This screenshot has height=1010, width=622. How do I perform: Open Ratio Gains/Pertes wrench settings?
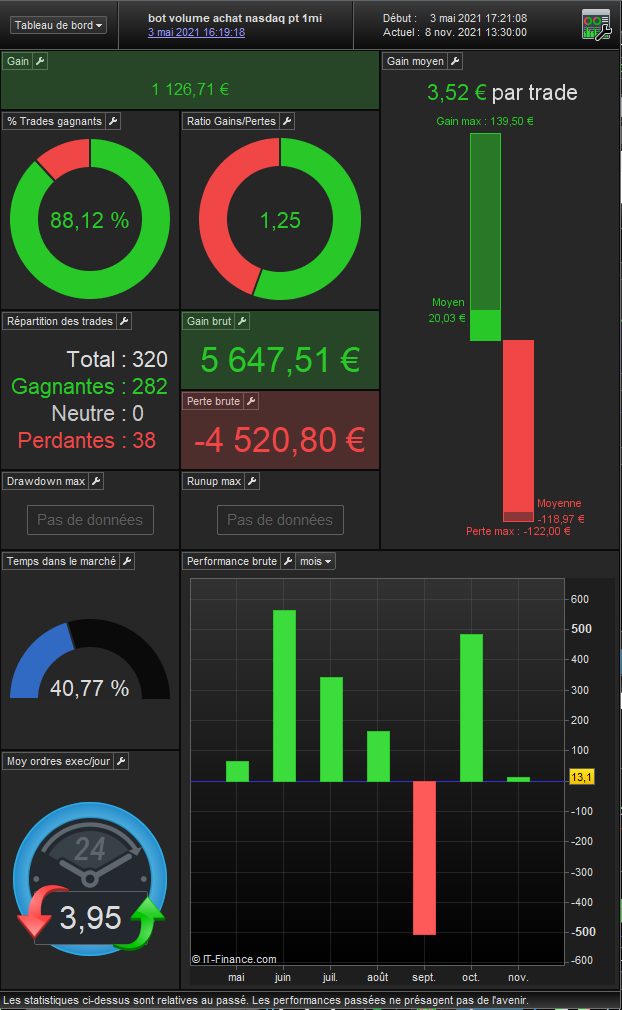(x=287, y=121)
